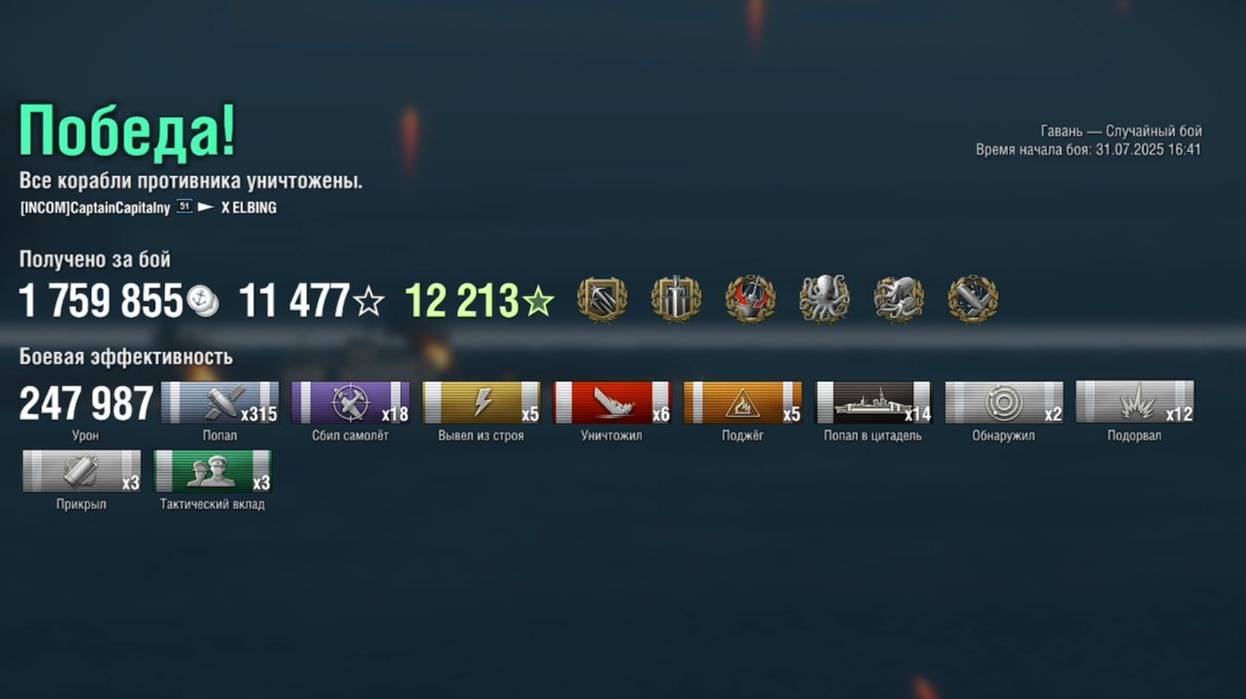Click the sword-on-shield achievement medal

pyautogui.click(x=676, y=299)
